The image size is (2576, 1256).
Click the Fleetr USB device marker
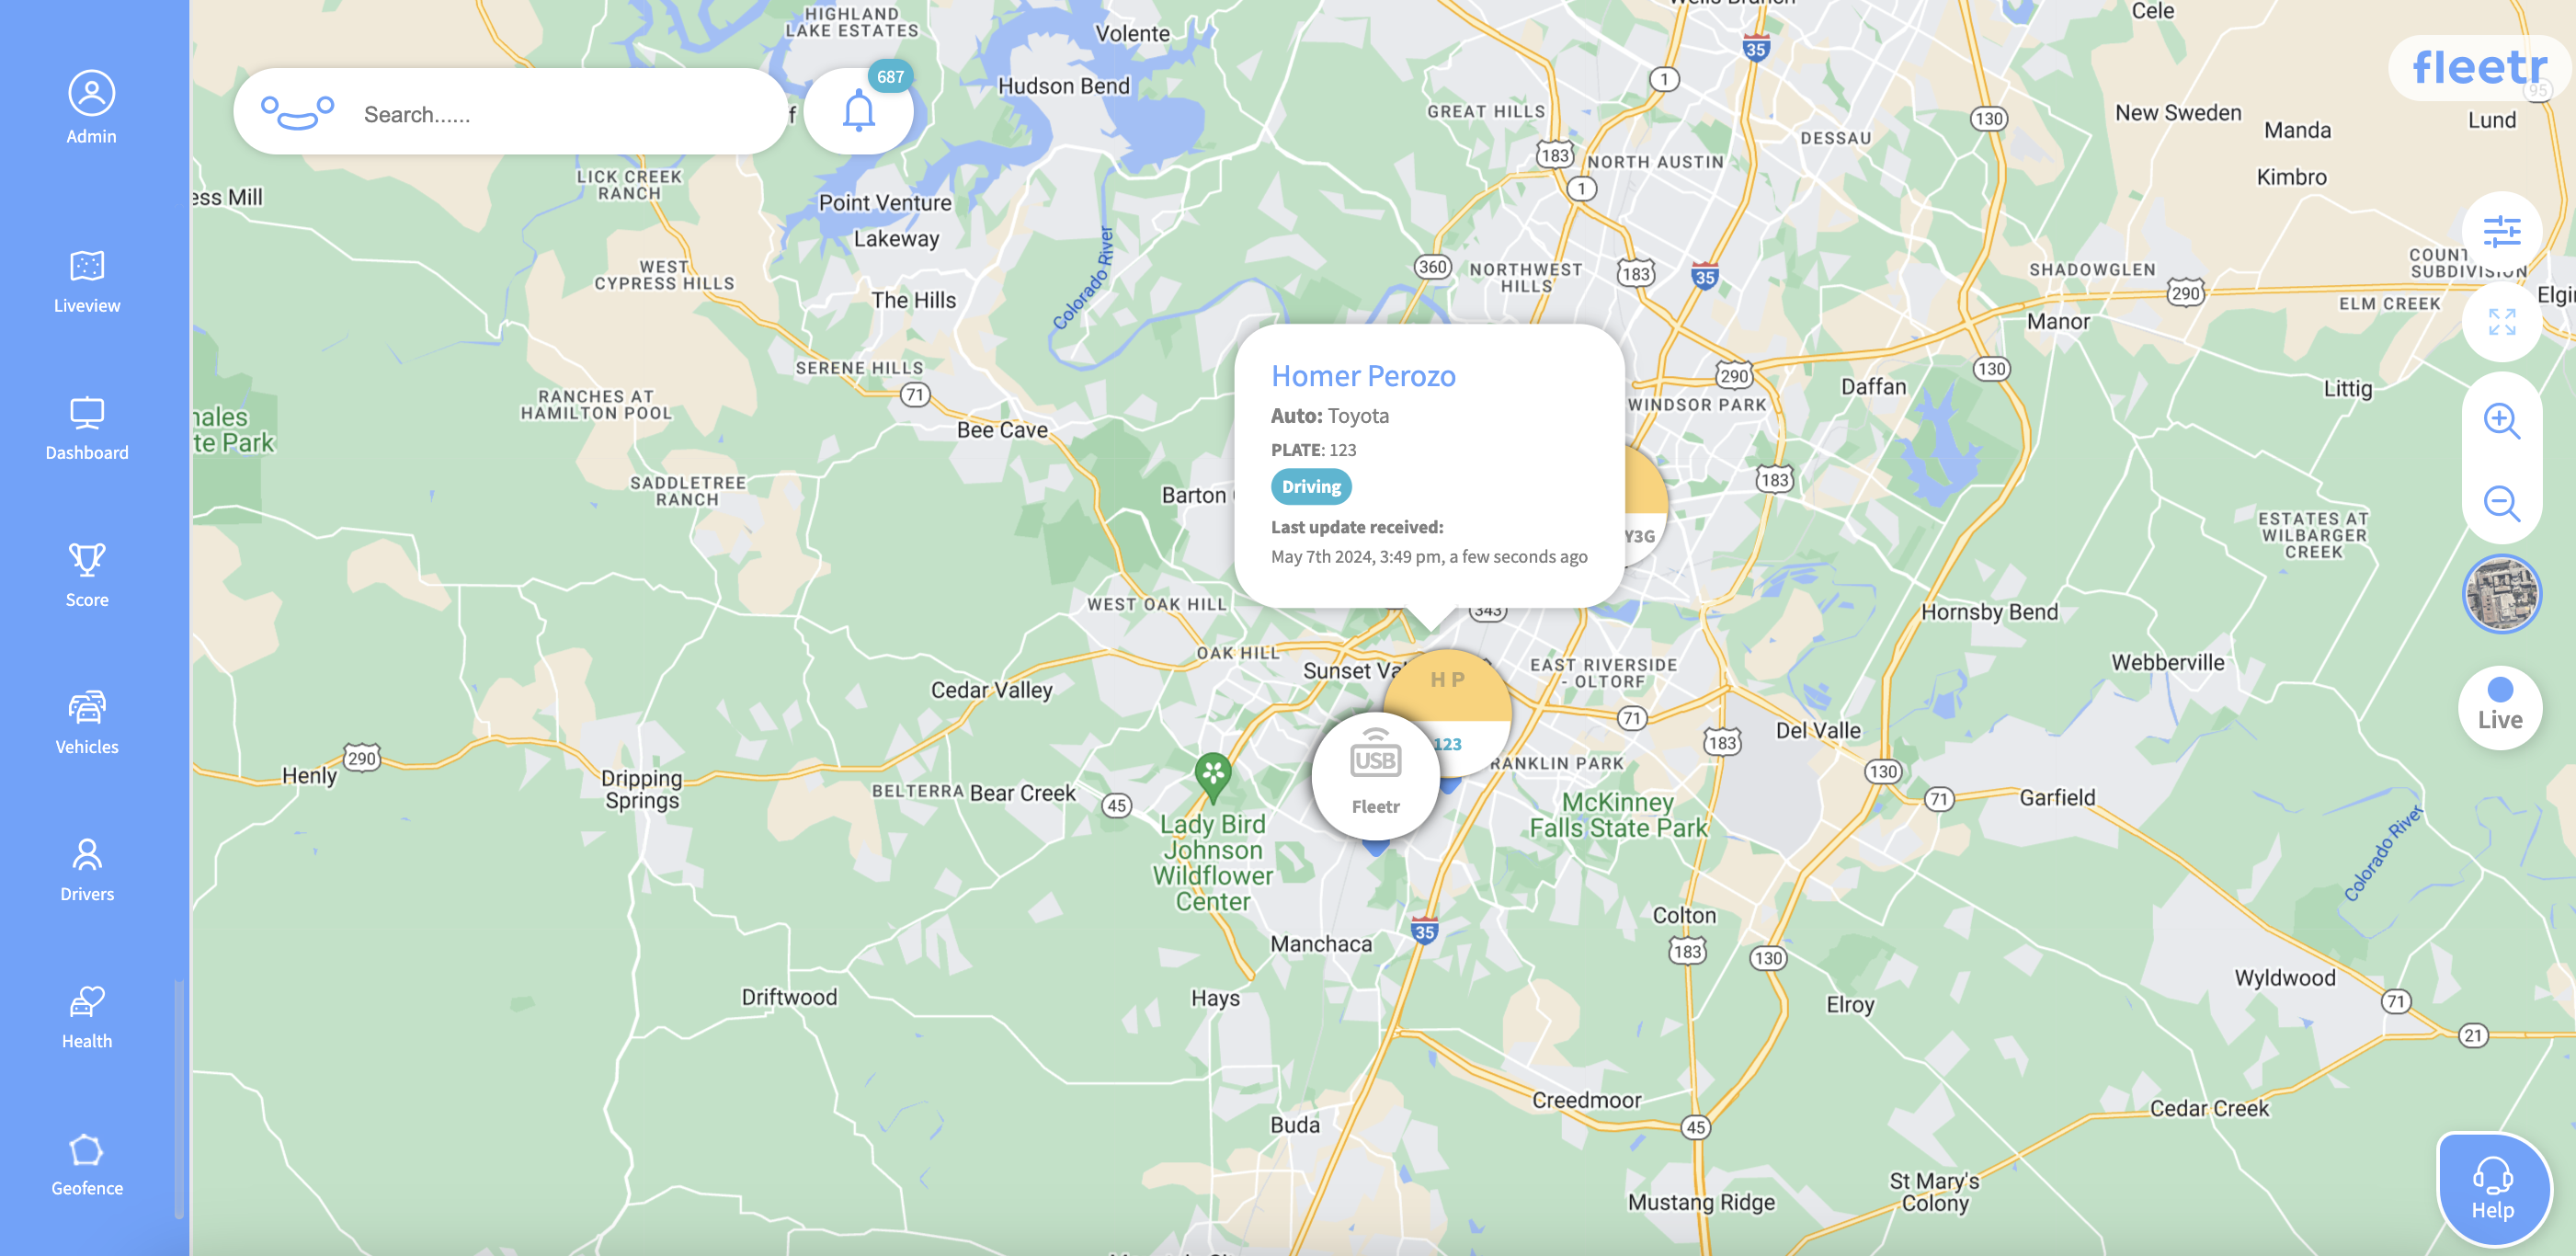[x=1375, y=776]
